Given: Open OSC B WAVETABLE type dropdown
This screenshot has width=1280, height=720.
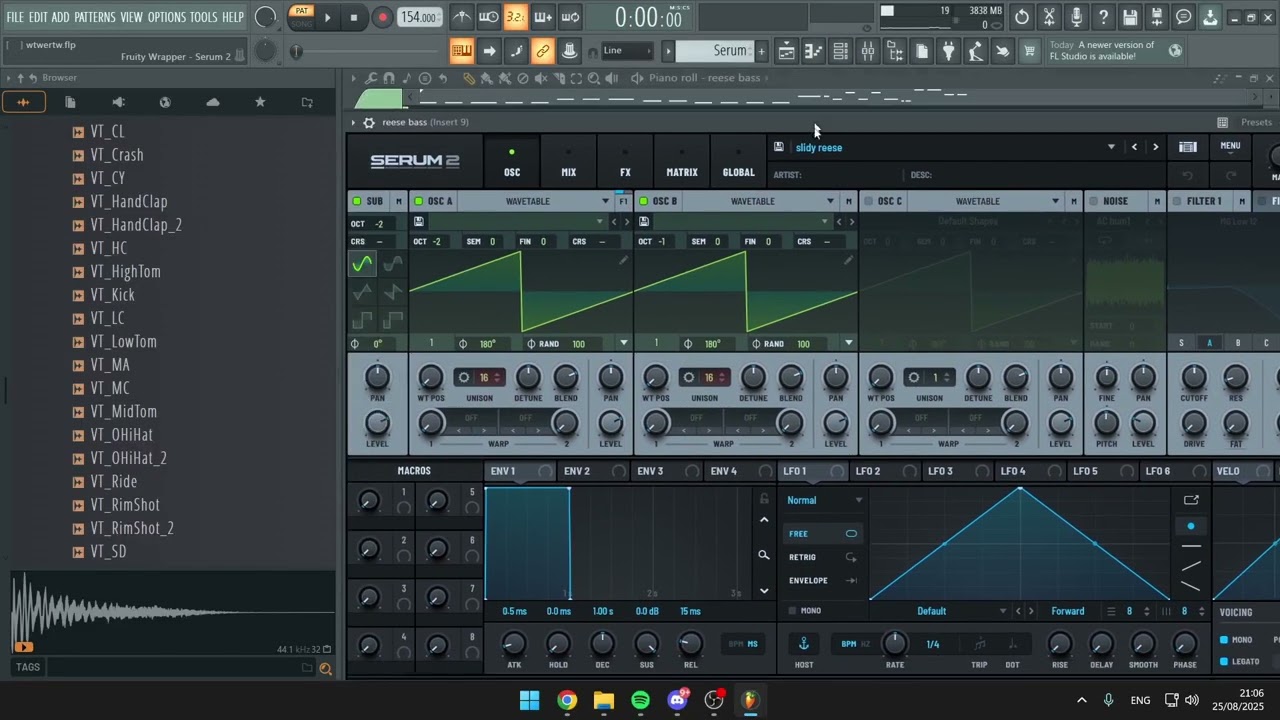Looking at the screenshot, I should [x=830, y=201].
